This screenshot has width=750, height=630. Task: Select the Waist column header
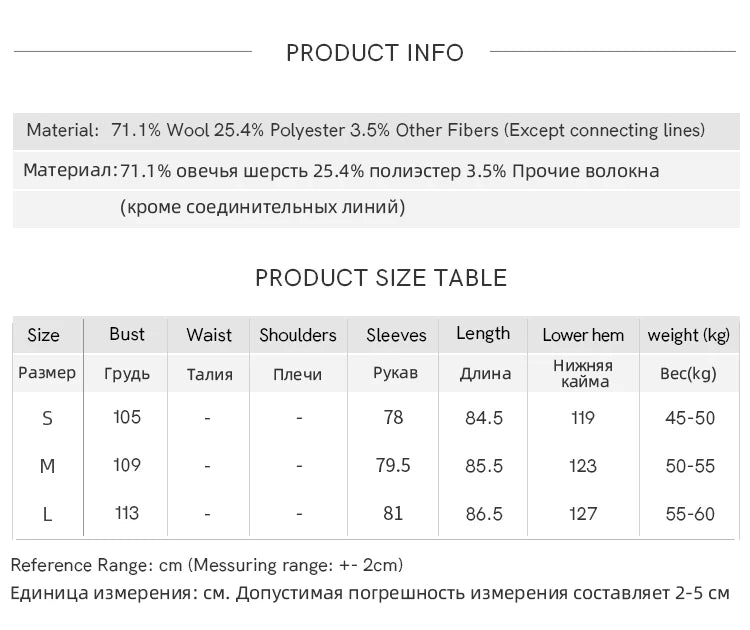tap(209, 335)
